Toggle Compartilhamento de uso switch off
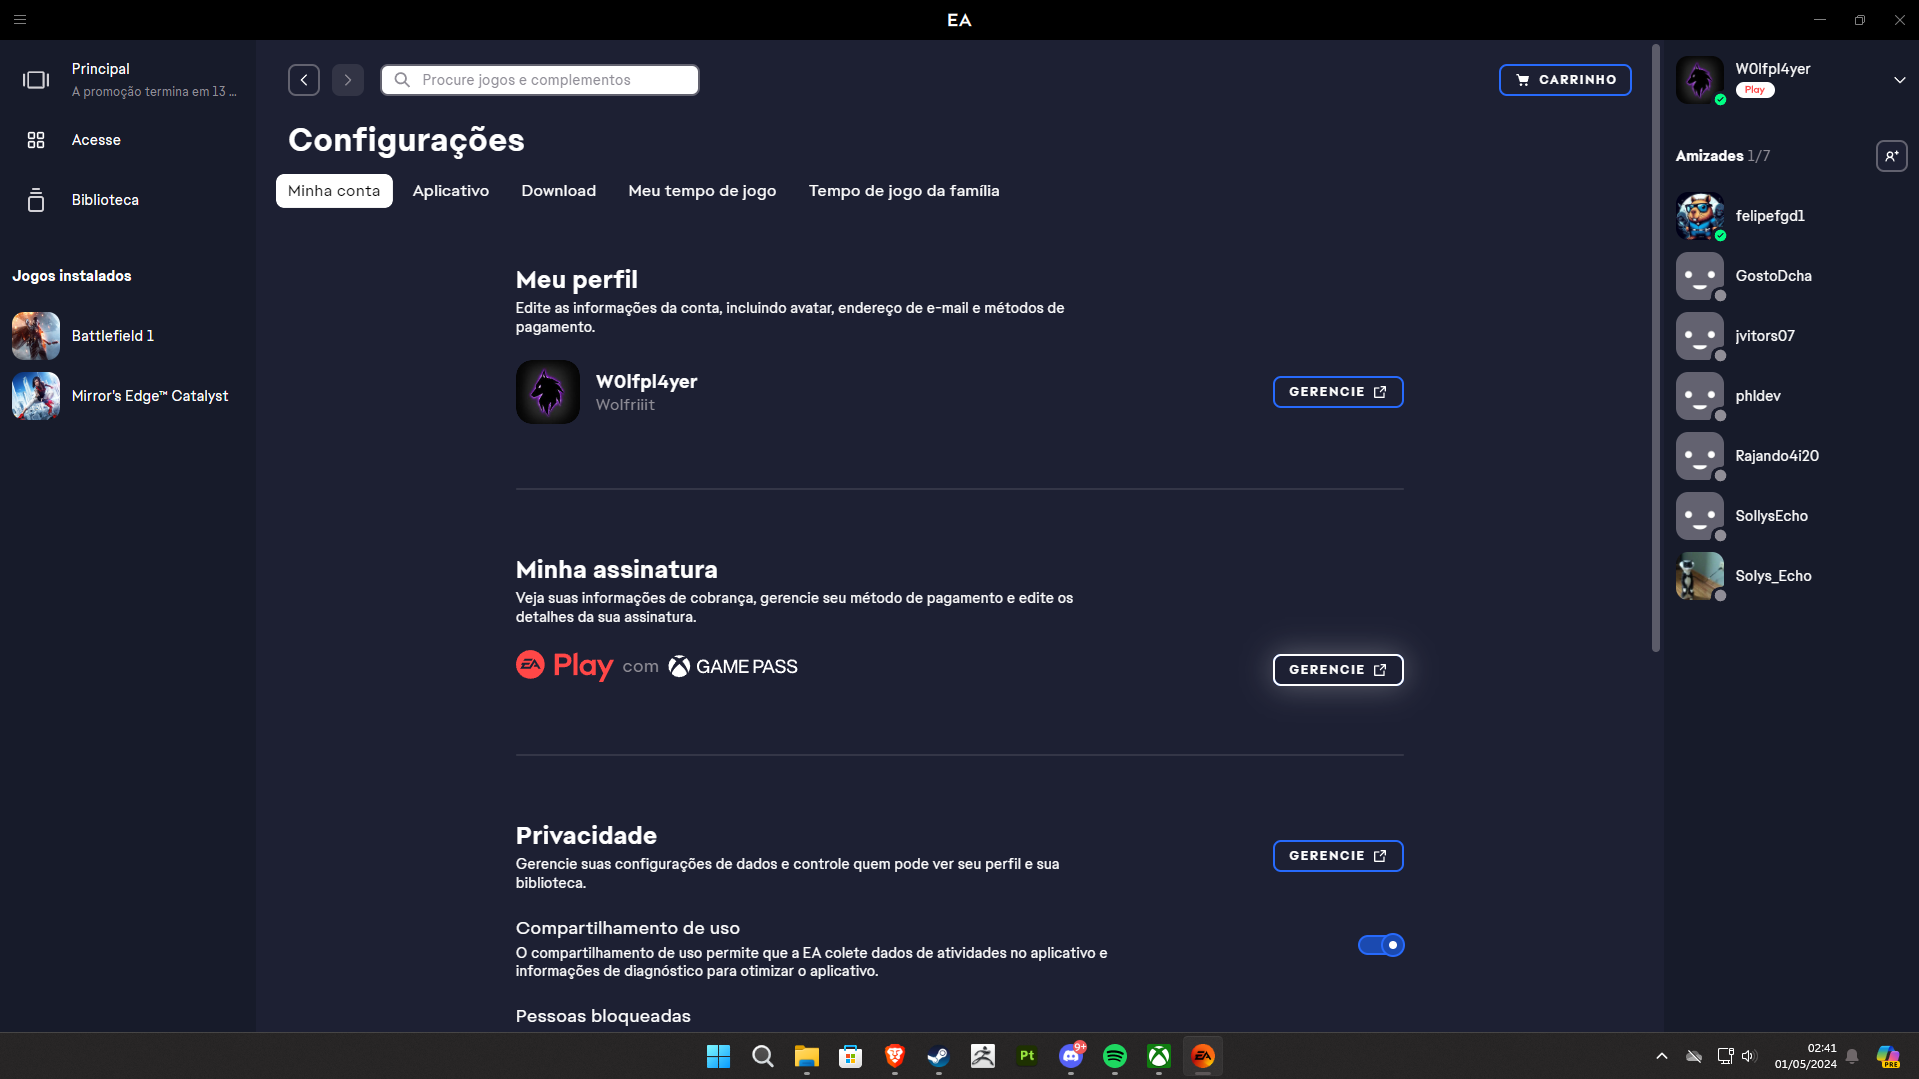Image resolution: width=1919 pixels, height=1079 pixels. (1381, 945)
